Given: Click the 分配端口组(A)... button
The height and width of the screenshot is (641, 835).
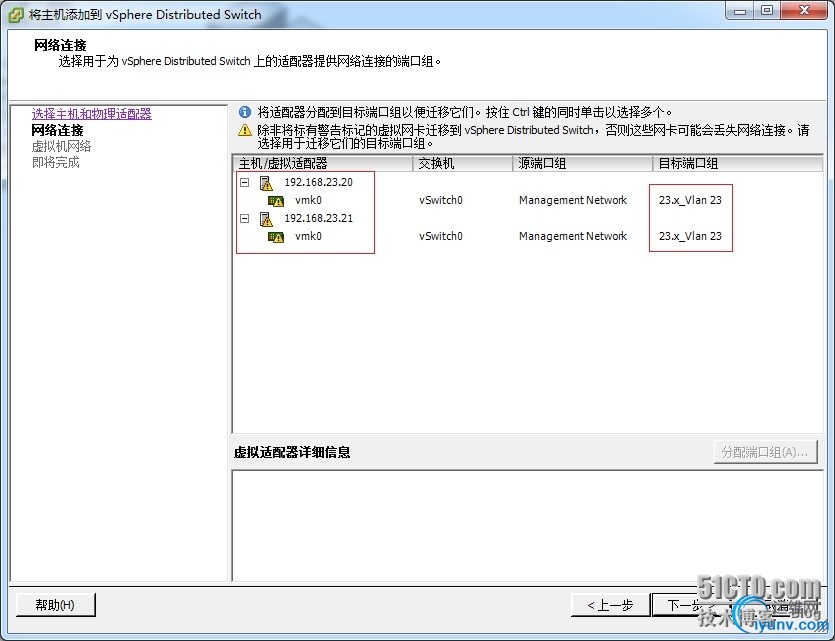Looking at the screenshot, I should (x=765, y=452).
